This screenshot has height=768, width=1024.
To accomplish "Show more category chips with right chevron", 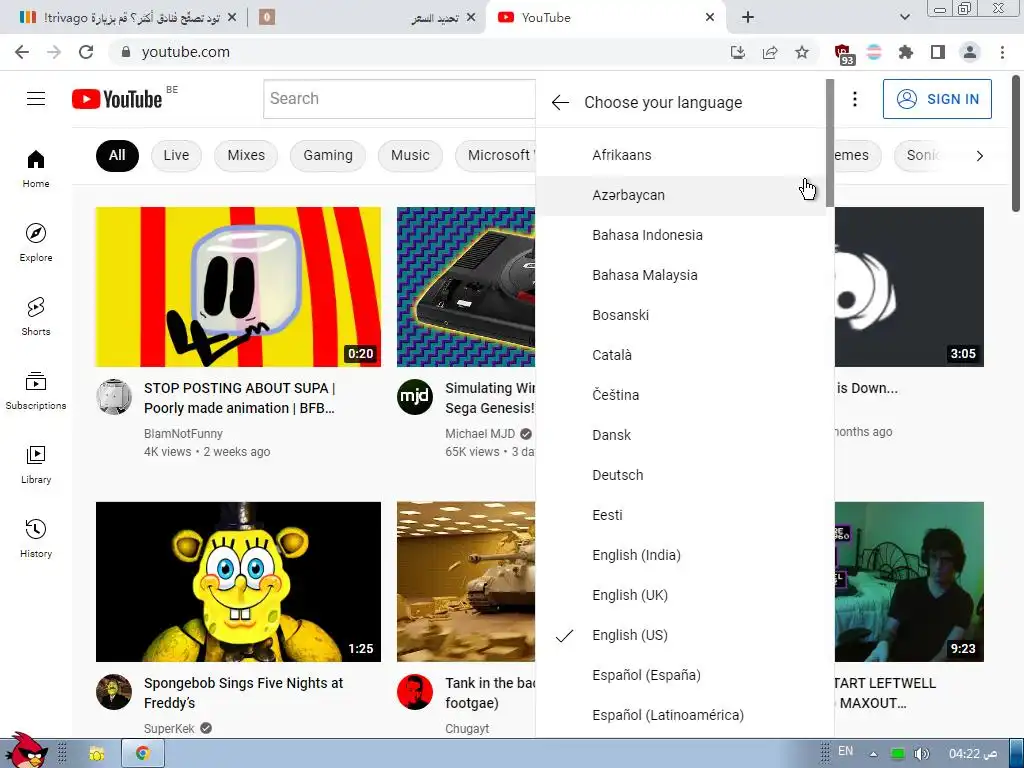I will (980, 156).
